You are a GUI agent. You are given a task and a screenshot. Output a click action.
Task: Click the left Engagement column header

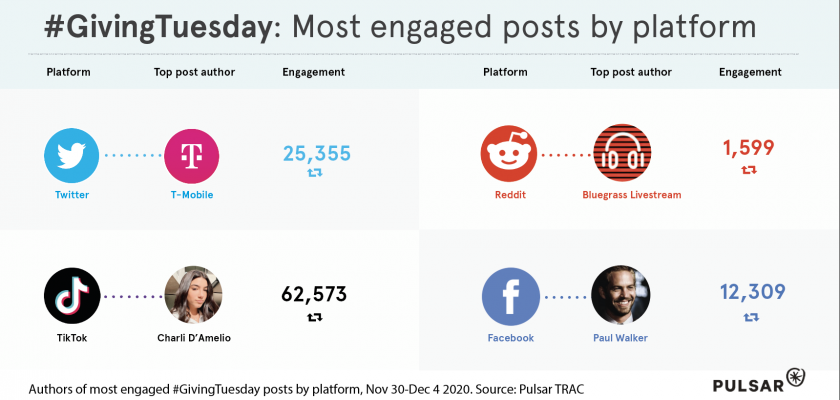313,72
